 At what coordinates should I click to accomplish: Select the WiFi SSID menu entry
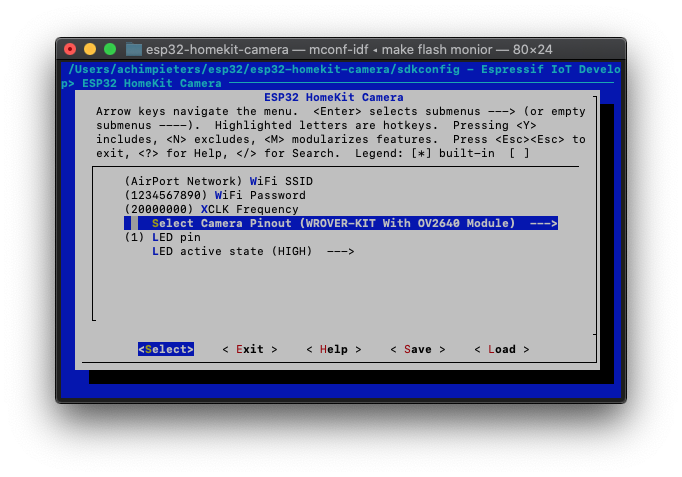coord(219,181)
